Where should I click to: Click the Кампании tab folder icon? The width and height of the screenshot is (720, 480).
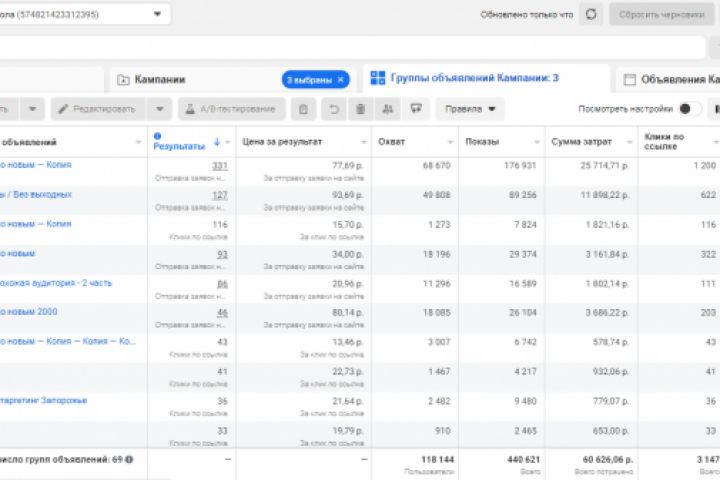pyautogui.click(x=123, y=80)
